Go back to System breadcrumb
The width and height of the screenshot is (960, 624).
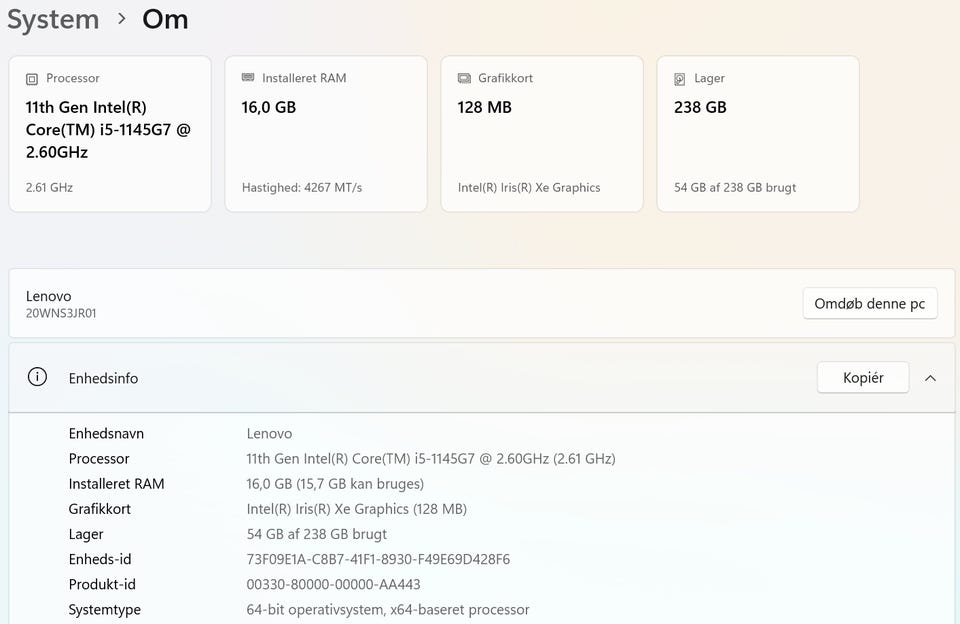(53, 19)
